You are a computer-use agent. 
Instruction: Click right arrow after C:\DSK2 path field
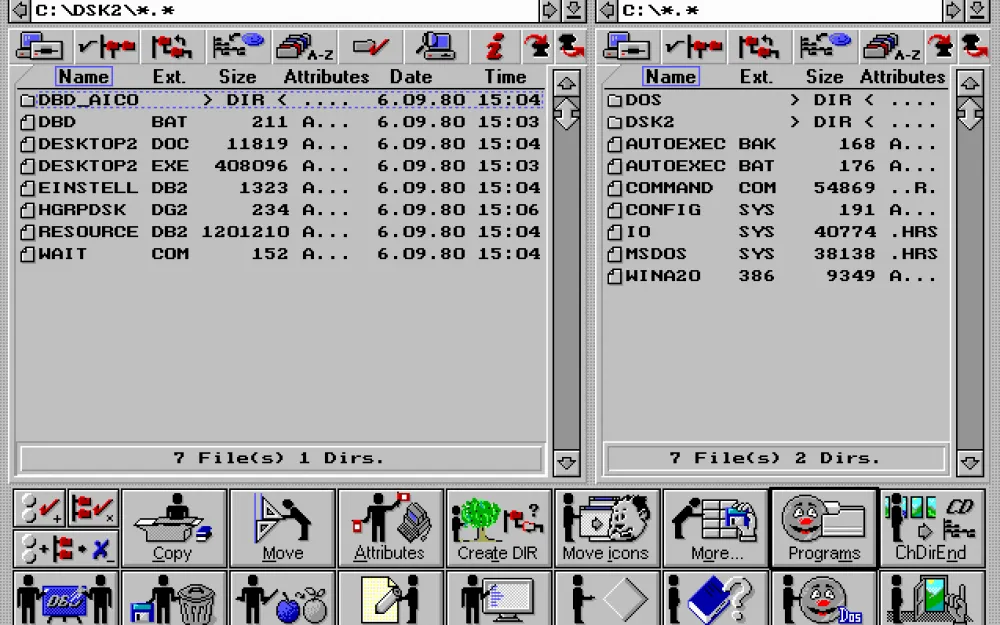549,10
